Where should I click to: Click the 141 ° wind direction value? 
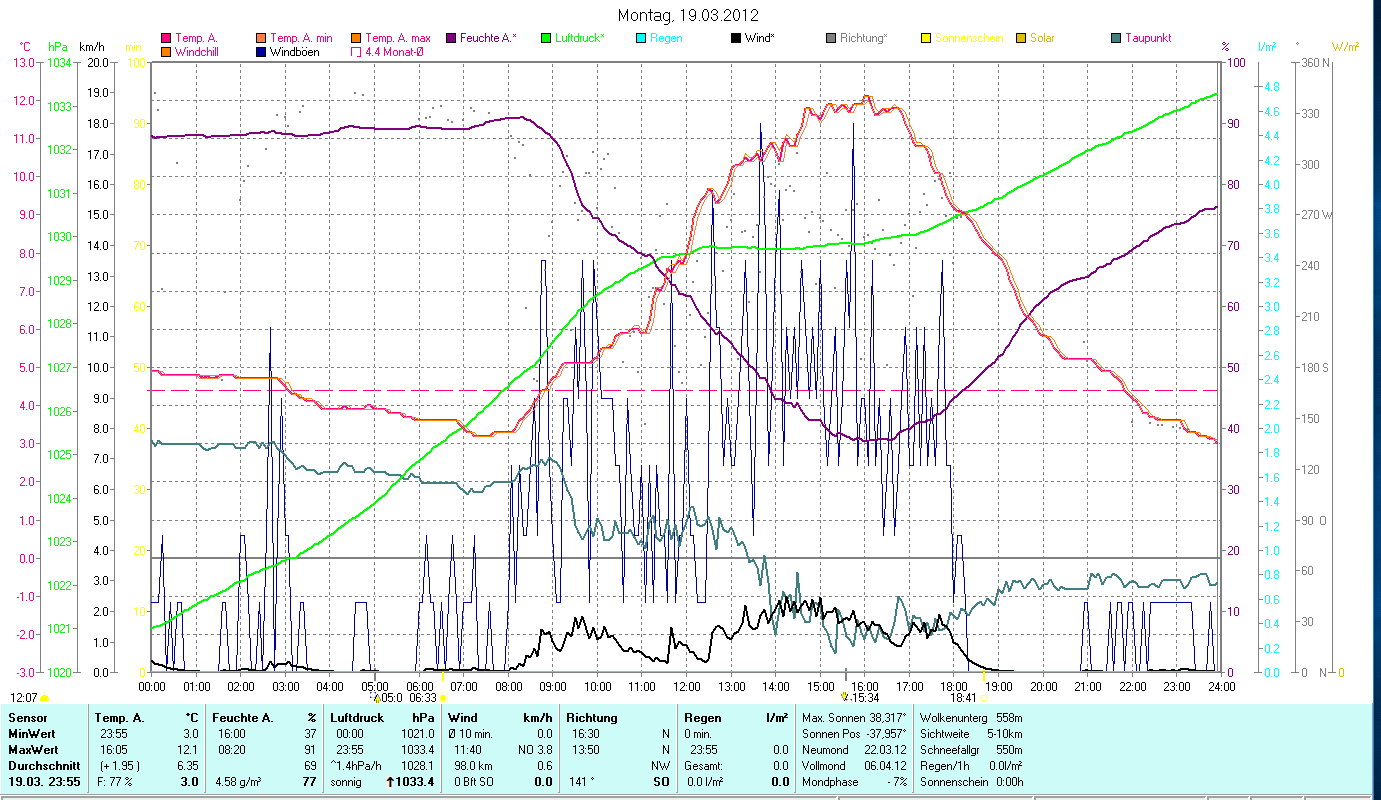pyautogui.click(x=582, y=782)
